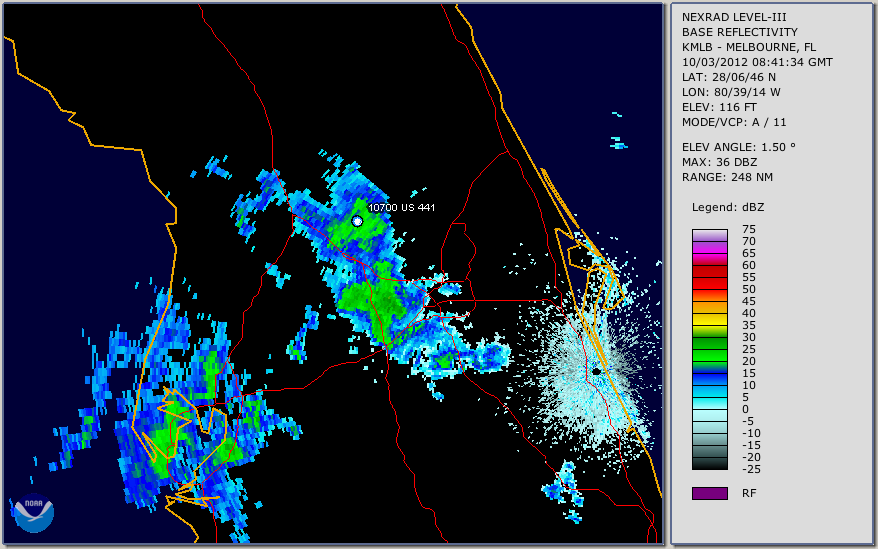Click the 'MAX: 36 DBZ' text

point(719,162)
